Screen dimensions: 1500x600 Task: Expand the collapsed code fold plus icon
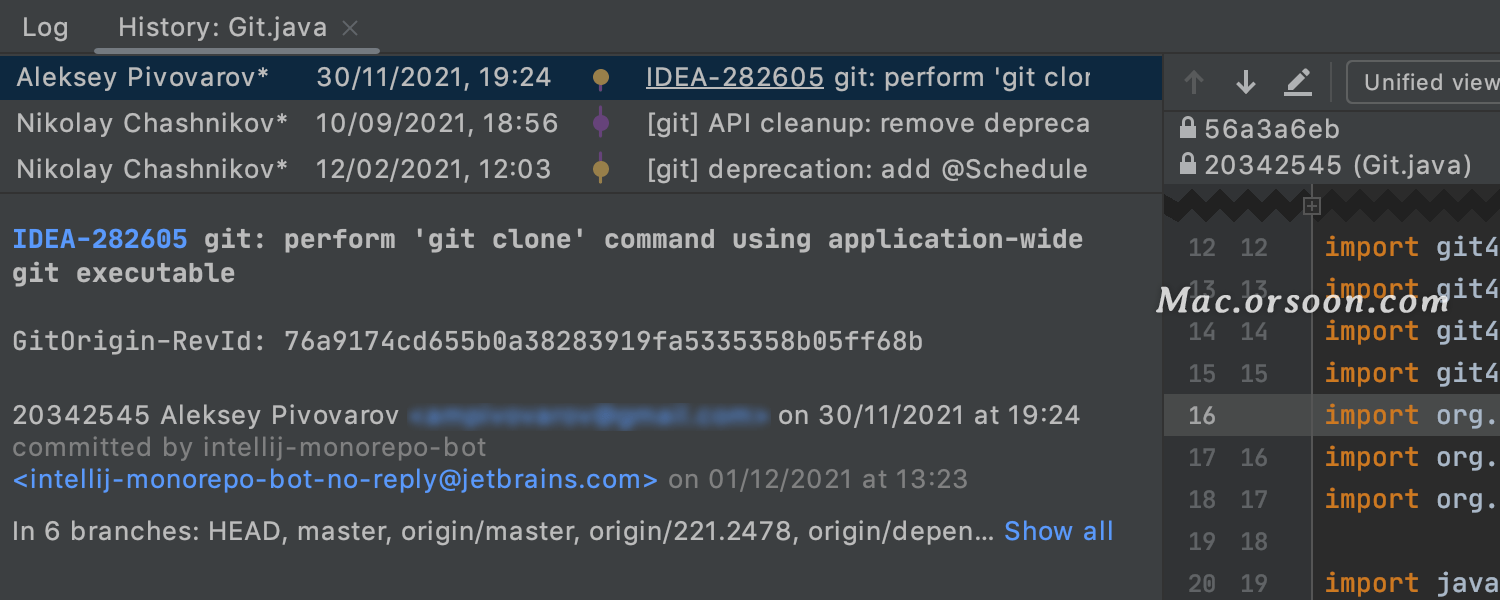(x=1312, y=206)
